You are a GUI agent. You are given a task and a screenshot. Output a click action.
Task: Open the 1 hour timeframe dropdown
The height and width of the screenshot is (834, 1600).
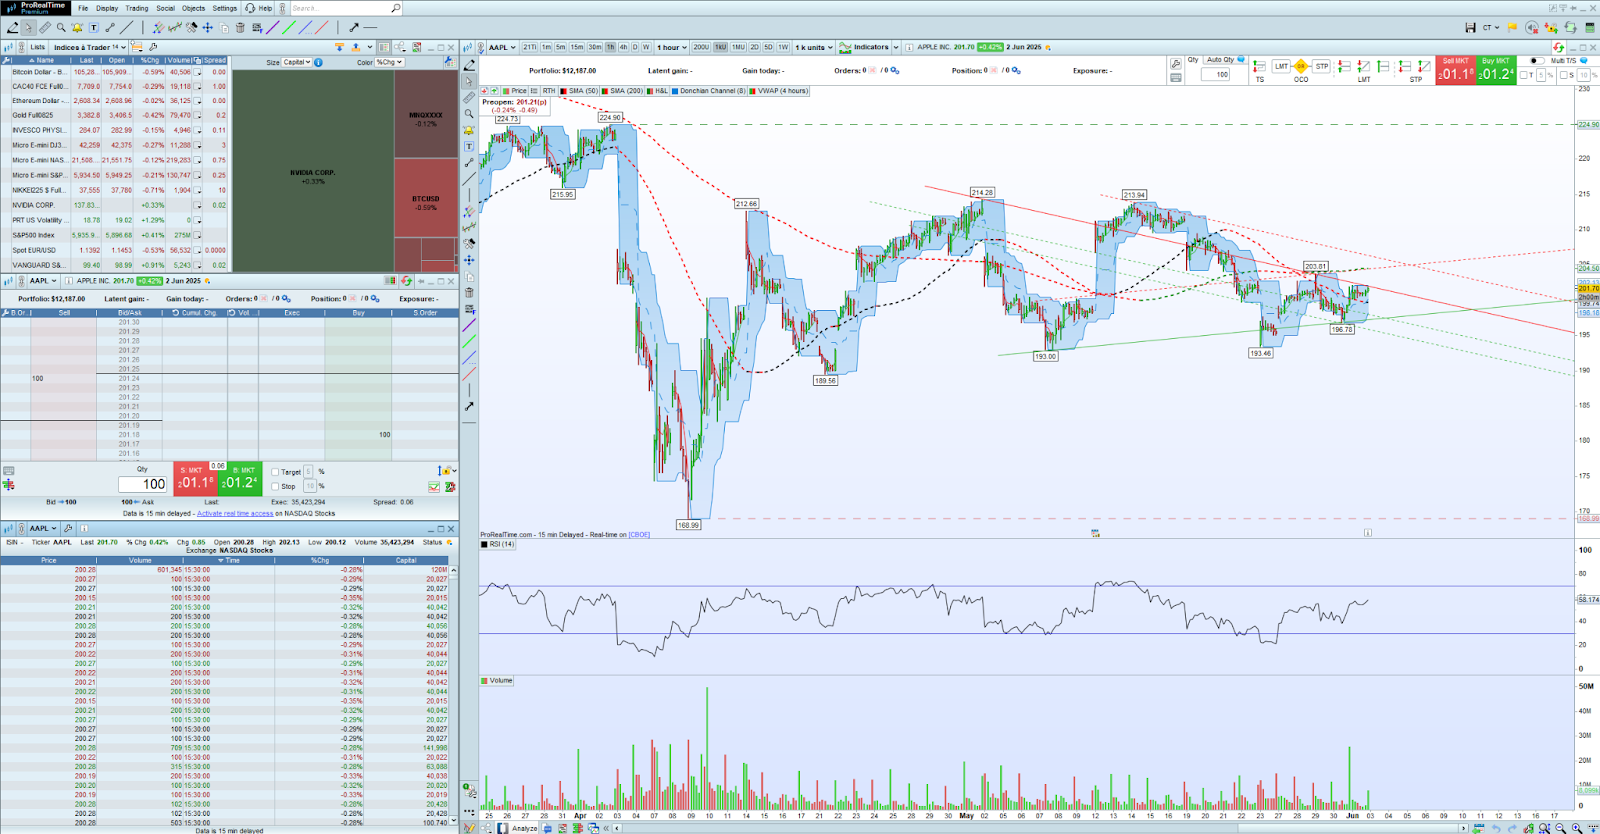point(672,47)
